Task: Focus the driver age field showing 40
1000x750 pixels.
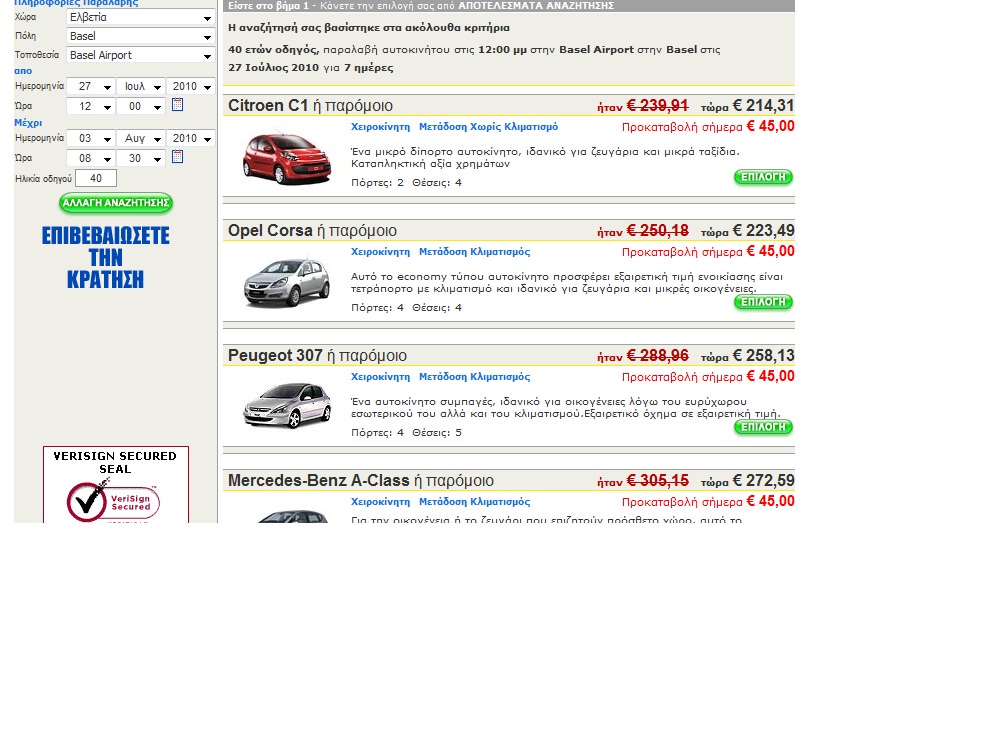Action: click(96, 179)
